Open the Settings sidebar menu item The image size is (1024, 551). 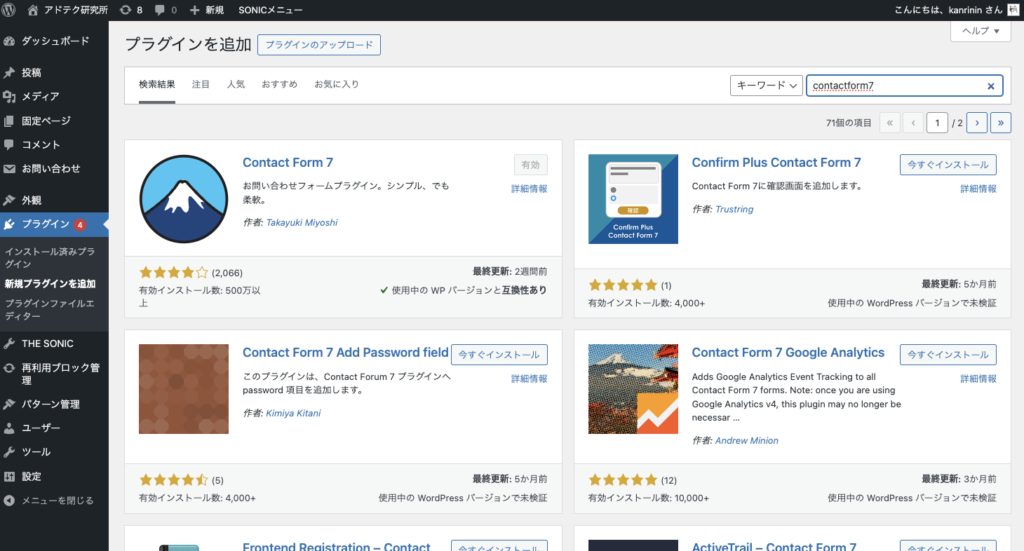[32, 476]
